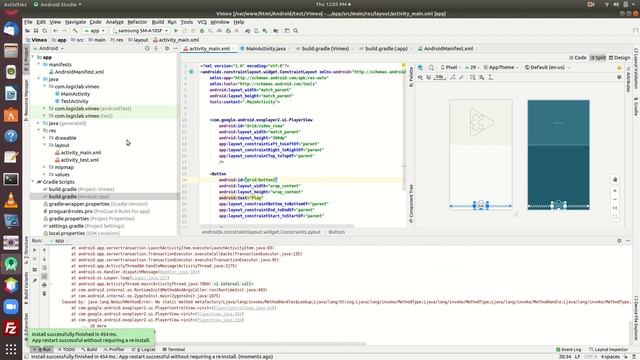640x360 pixels.
Task: Open the Android project view dropdown
Action: click(x=48, y=48)
